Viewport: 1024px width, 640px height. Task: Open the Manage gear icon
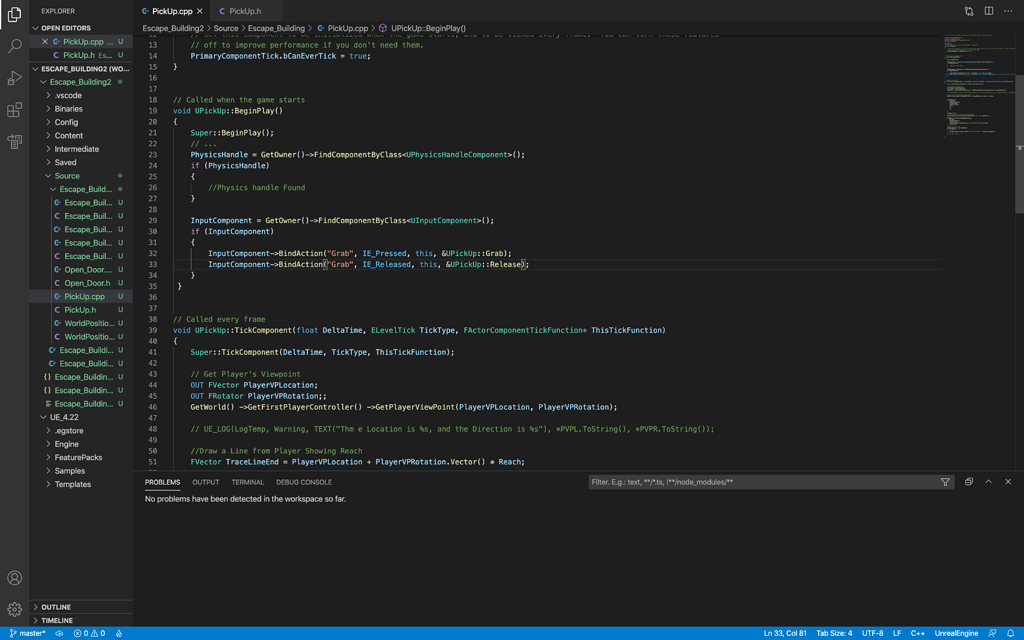[14, 607]
